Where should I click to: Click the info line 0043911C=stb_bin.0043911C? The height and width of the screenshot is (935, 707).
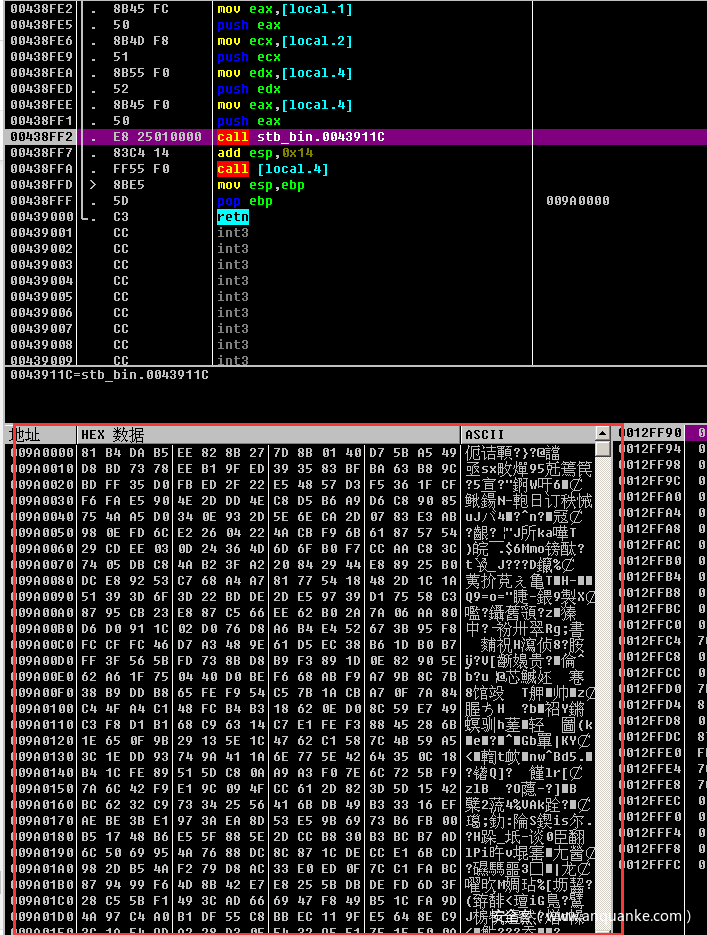click(x=109, y=375)
